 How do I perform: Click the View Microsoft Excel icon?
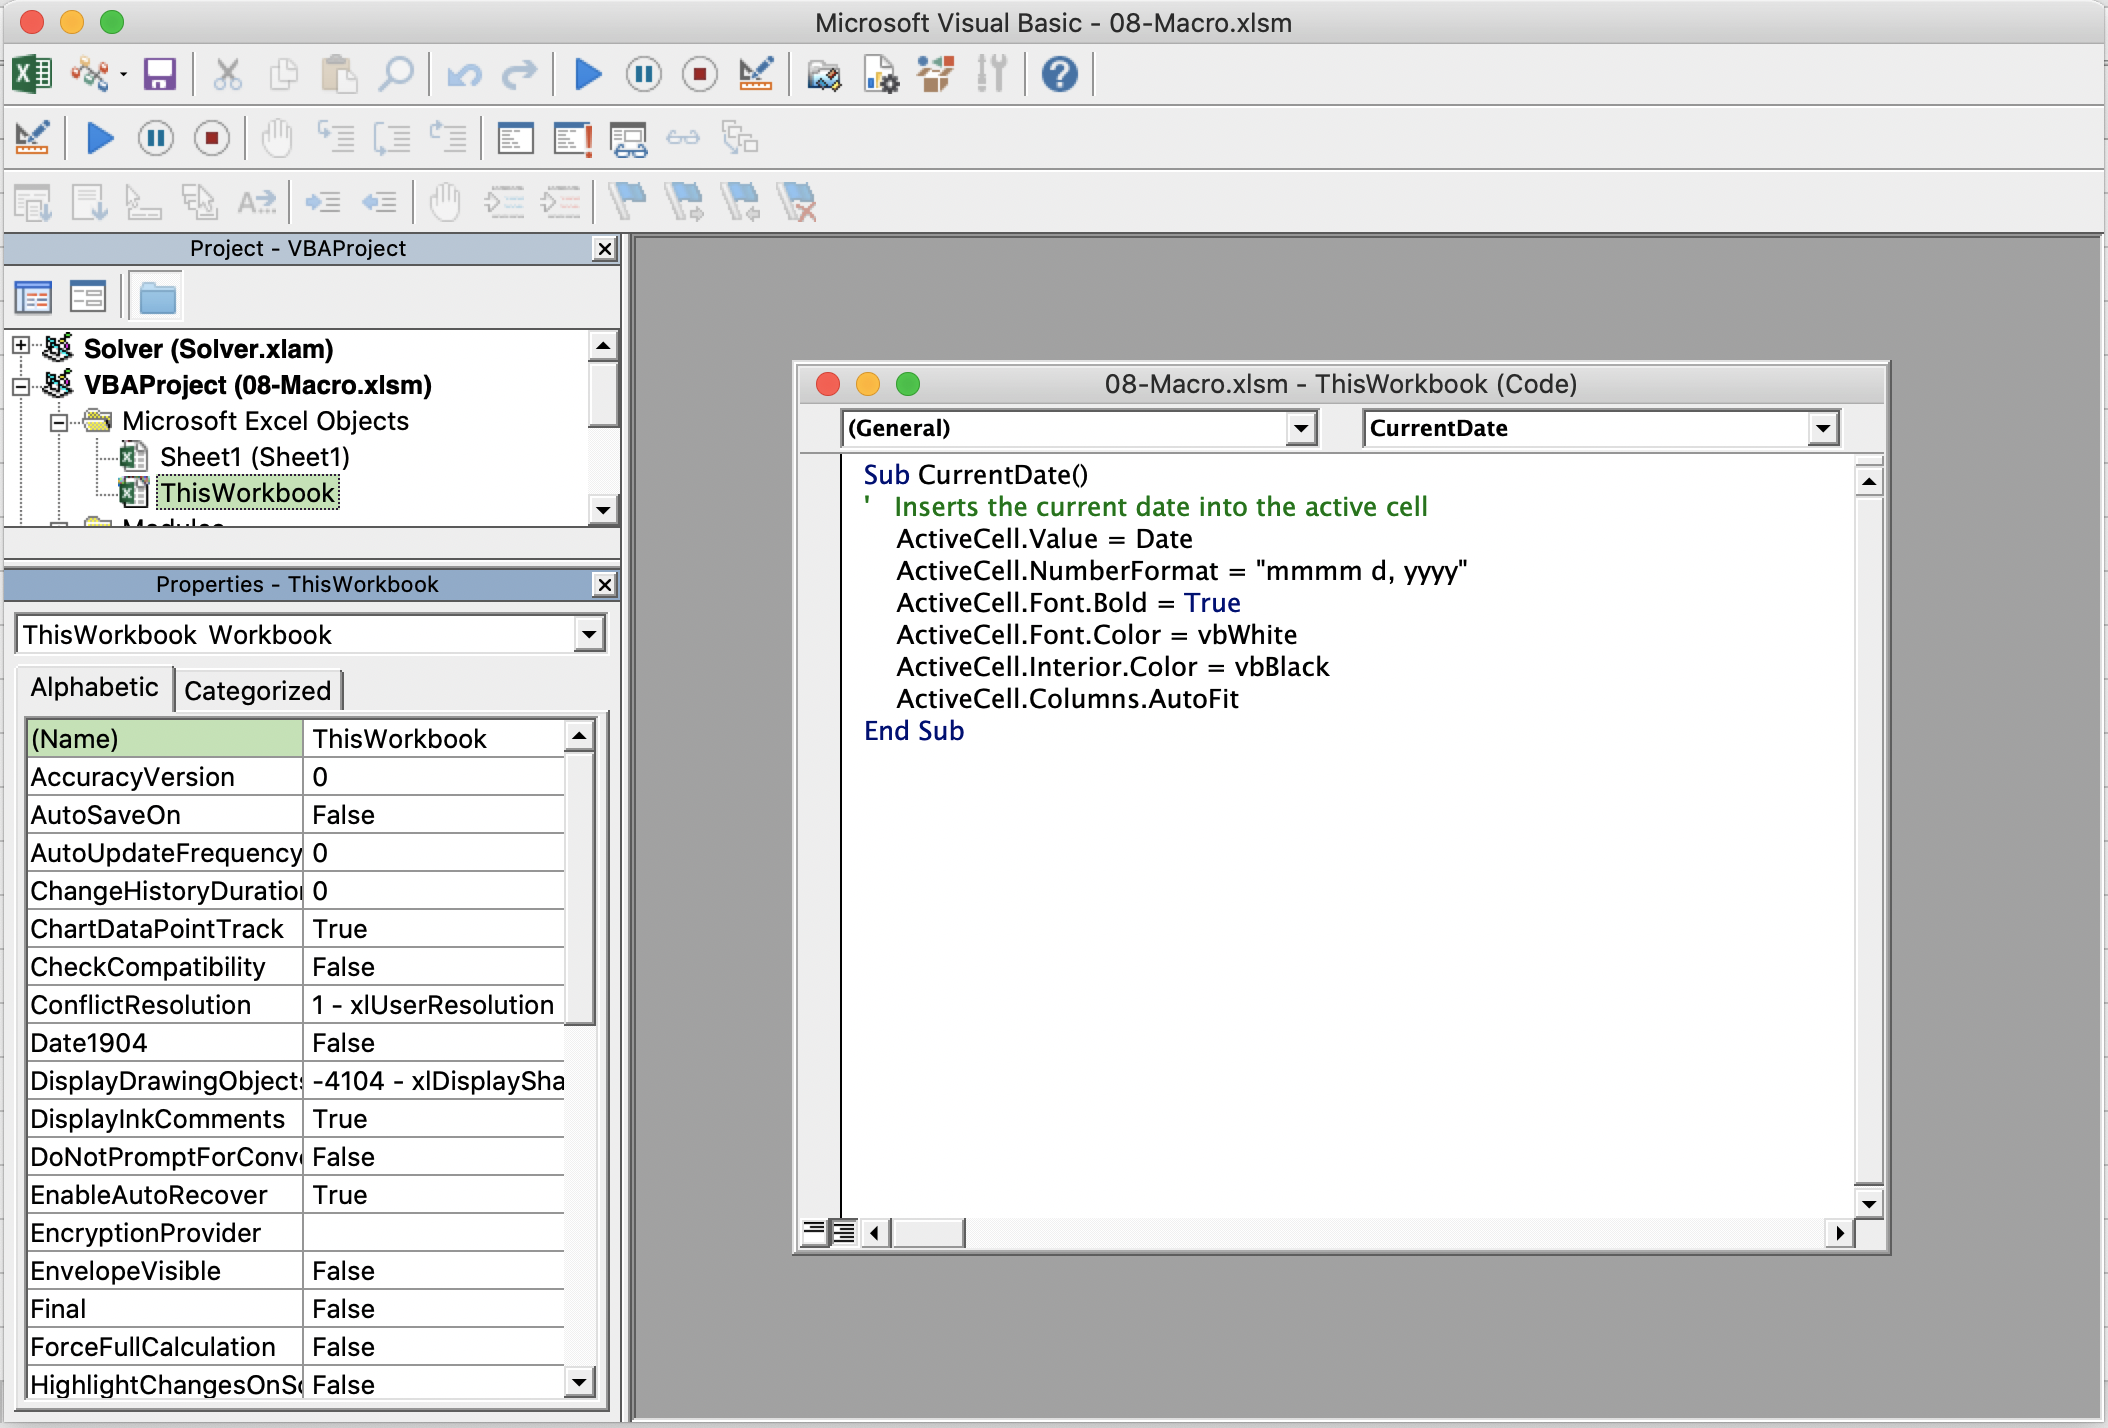(x=32, y=74)
